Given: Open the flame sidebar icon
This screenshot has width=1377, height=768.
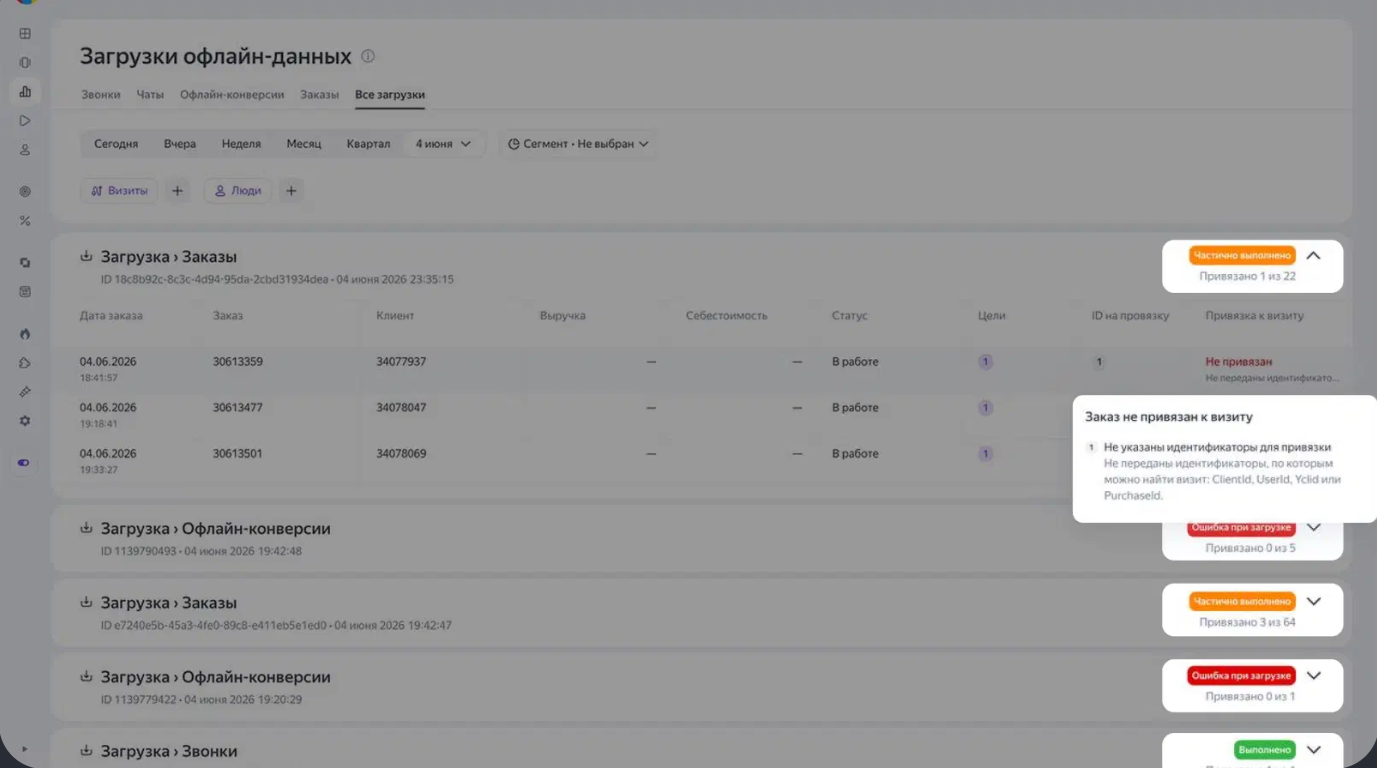Looking at the screenshot, I should point(25,334).
